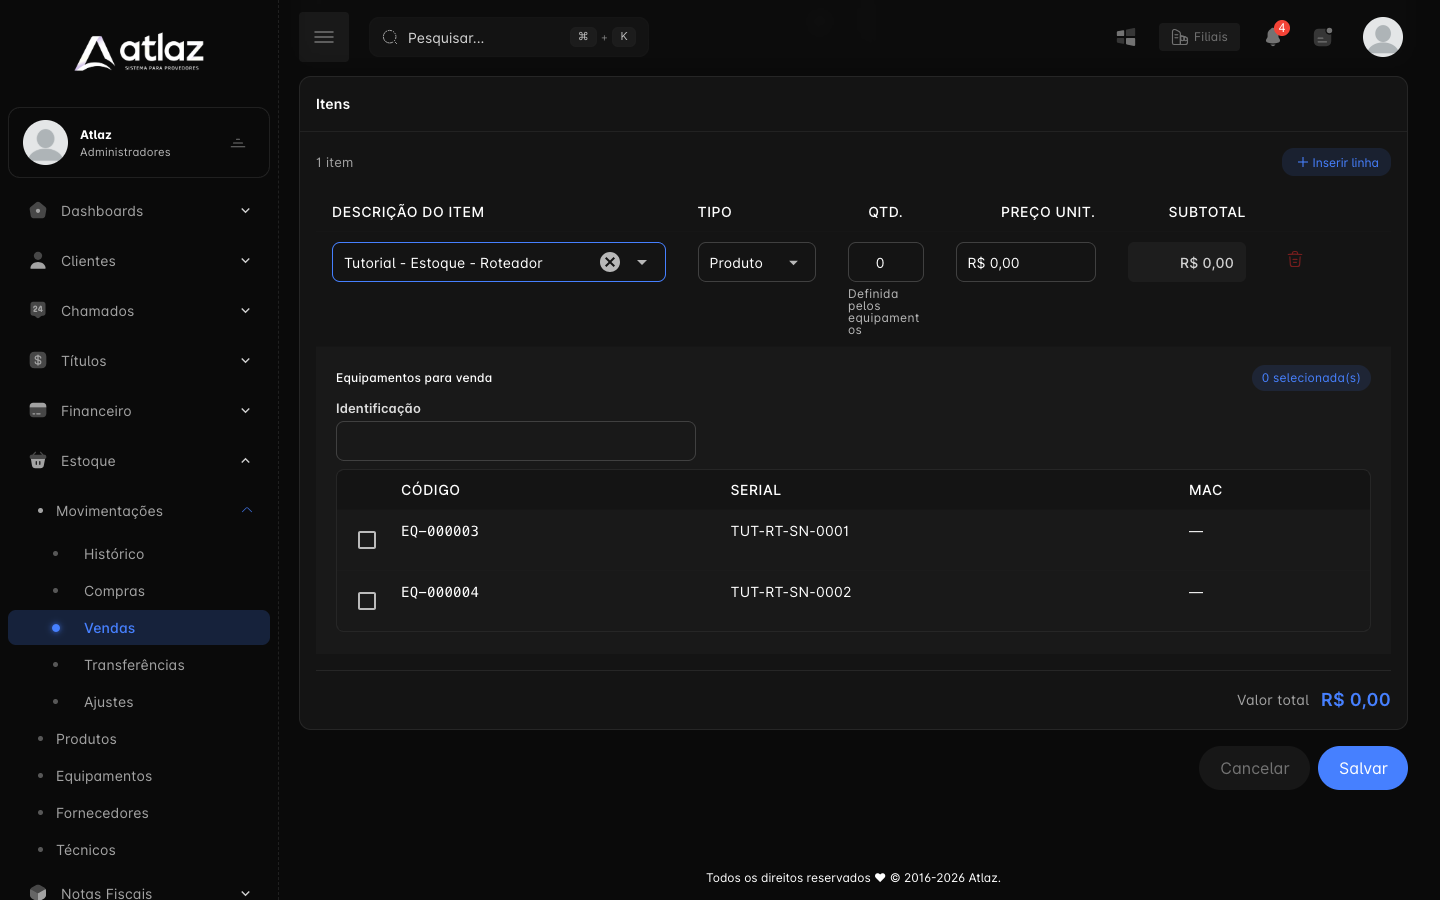The height and width of the screenshot is (900, 1440).
Task: Toggle the hamburger menu button
Action: pos(324,37)
